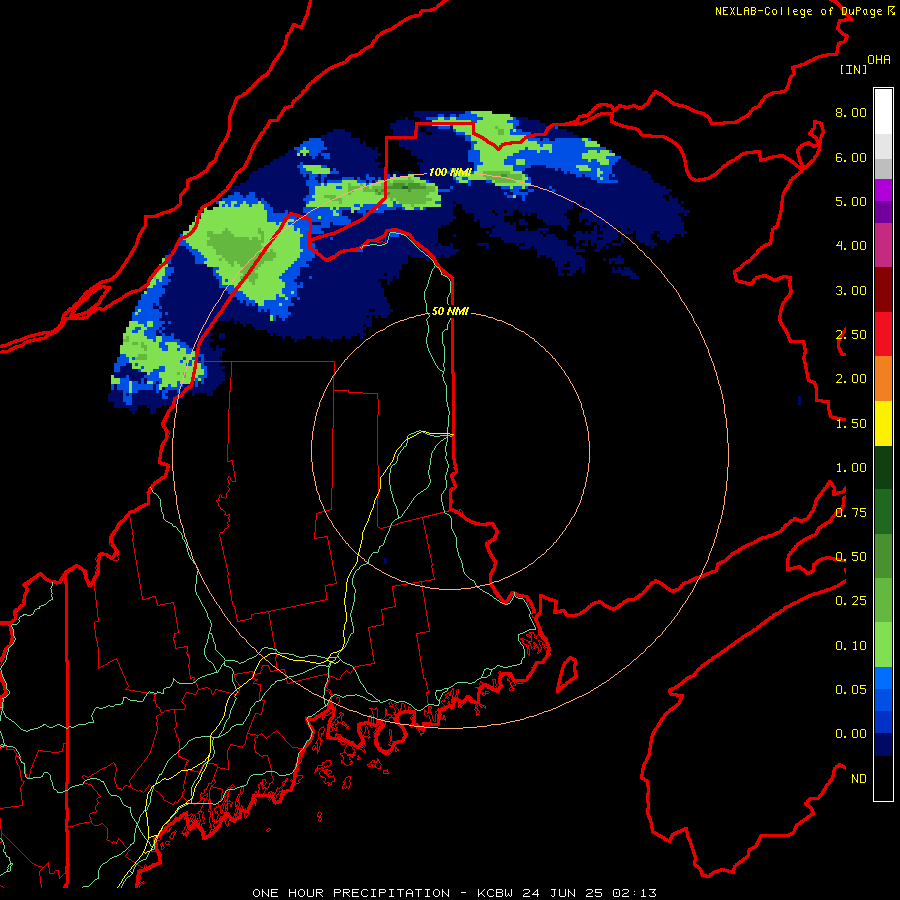
Task: Select the navy swatch below 0.00
Action: click(x=883, y=745)
